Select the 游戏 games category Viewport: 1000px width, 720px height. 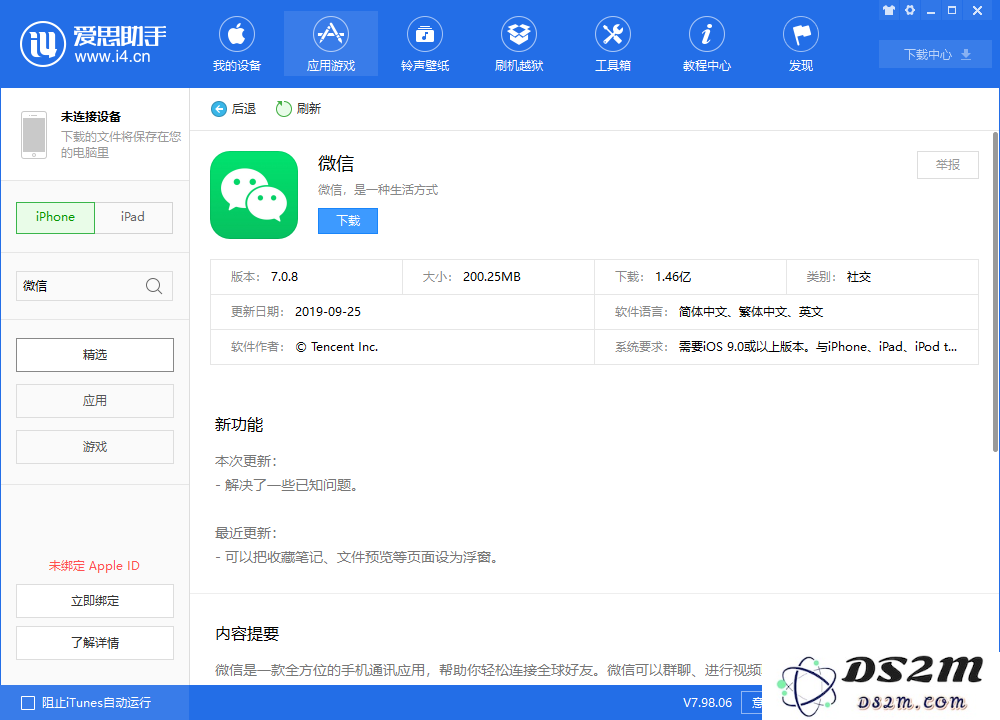[95, 446]
